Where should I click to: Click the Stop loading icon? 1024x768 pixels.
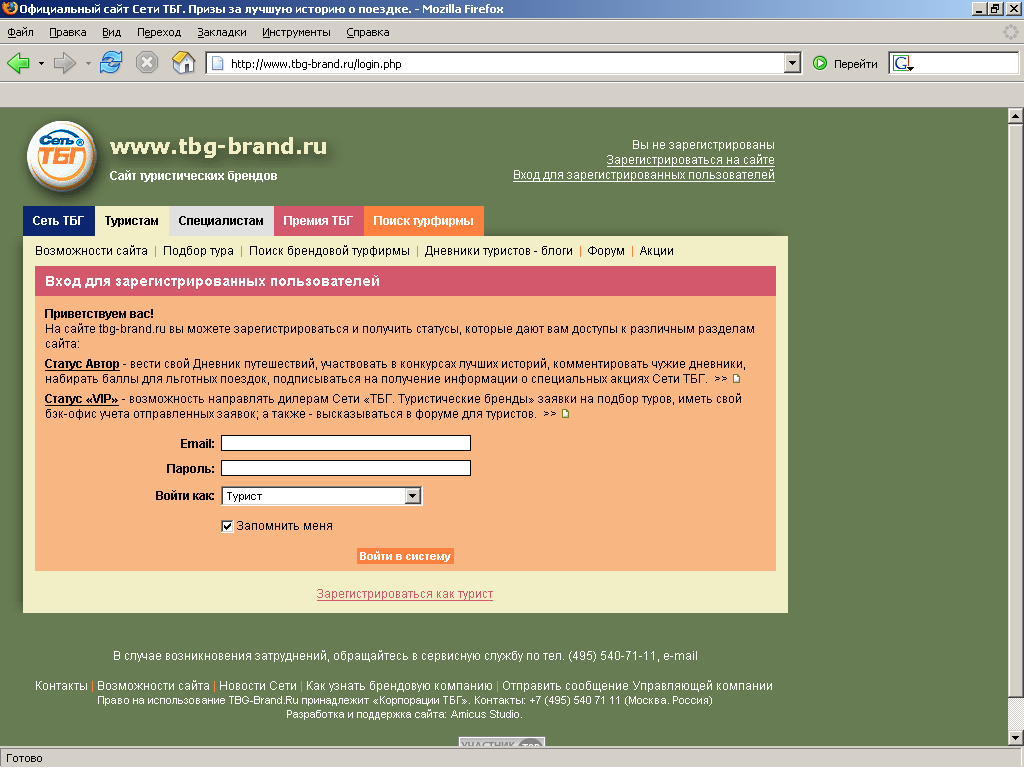[147, 63]
